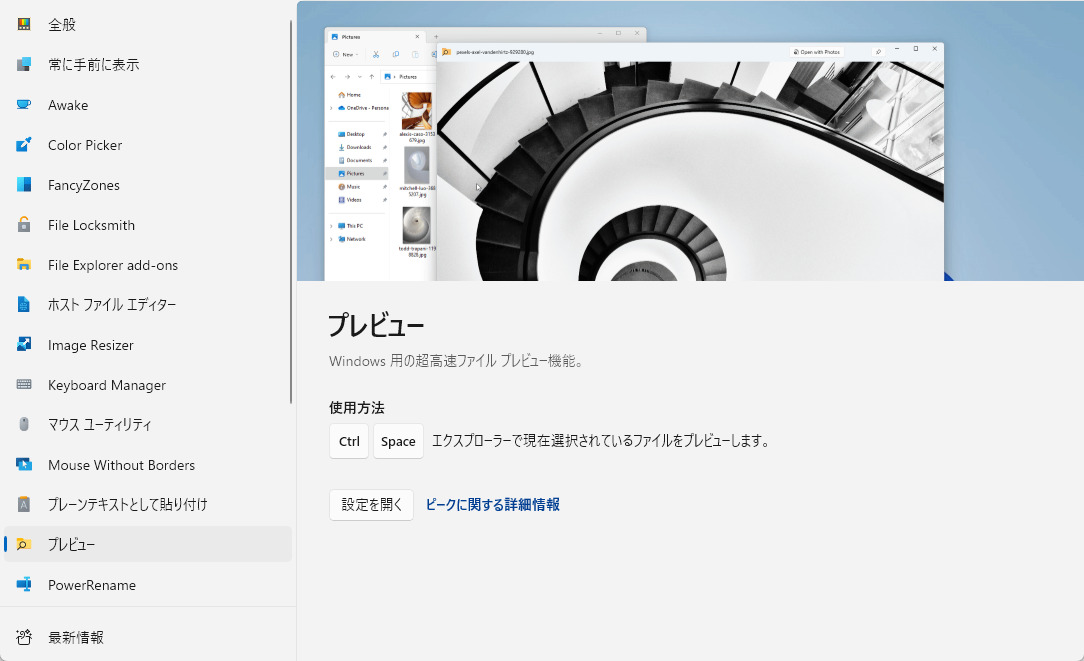This screenshot has height=661, width=1084.
Task: Go to the Awake page
Action: 147,104
